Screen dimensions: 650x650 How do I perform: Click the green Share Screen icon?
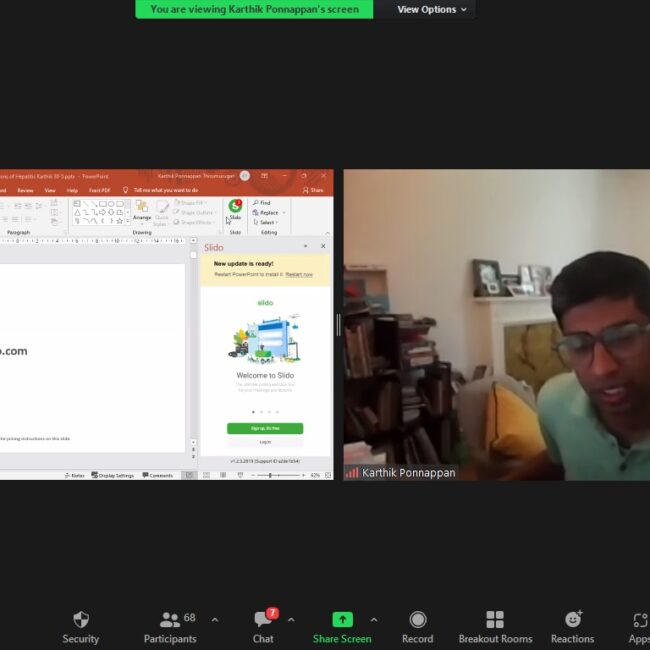point(342,620)
